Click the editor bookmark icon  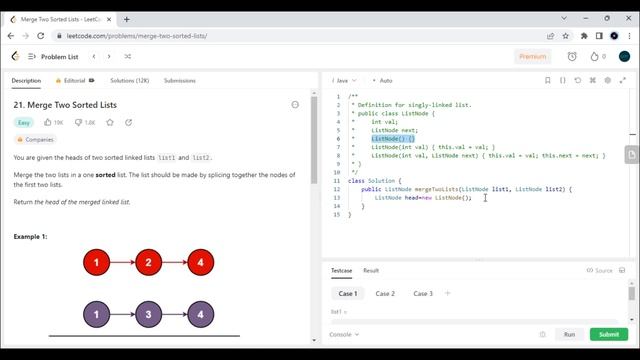(x=547, y=80)
